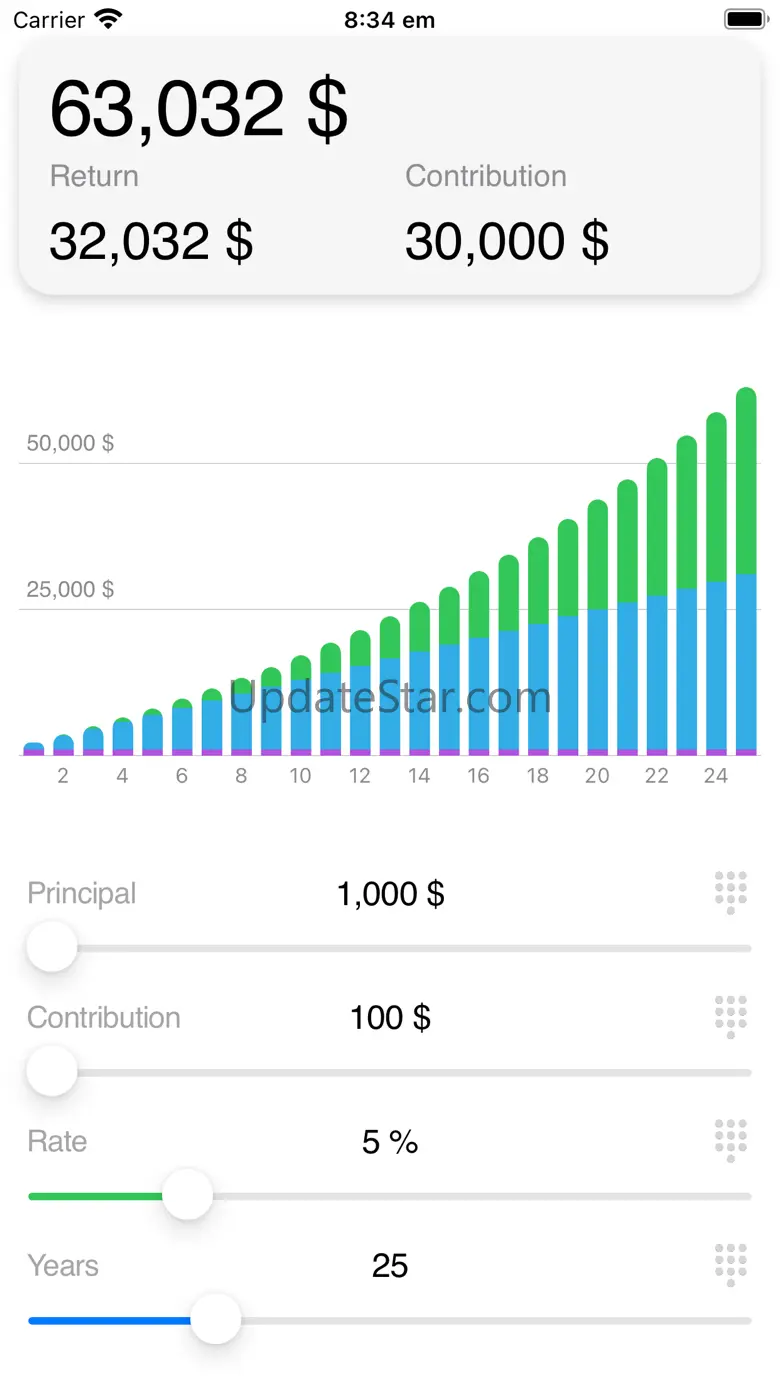Tap the 100 $ contribution value

coord(390,1017)
